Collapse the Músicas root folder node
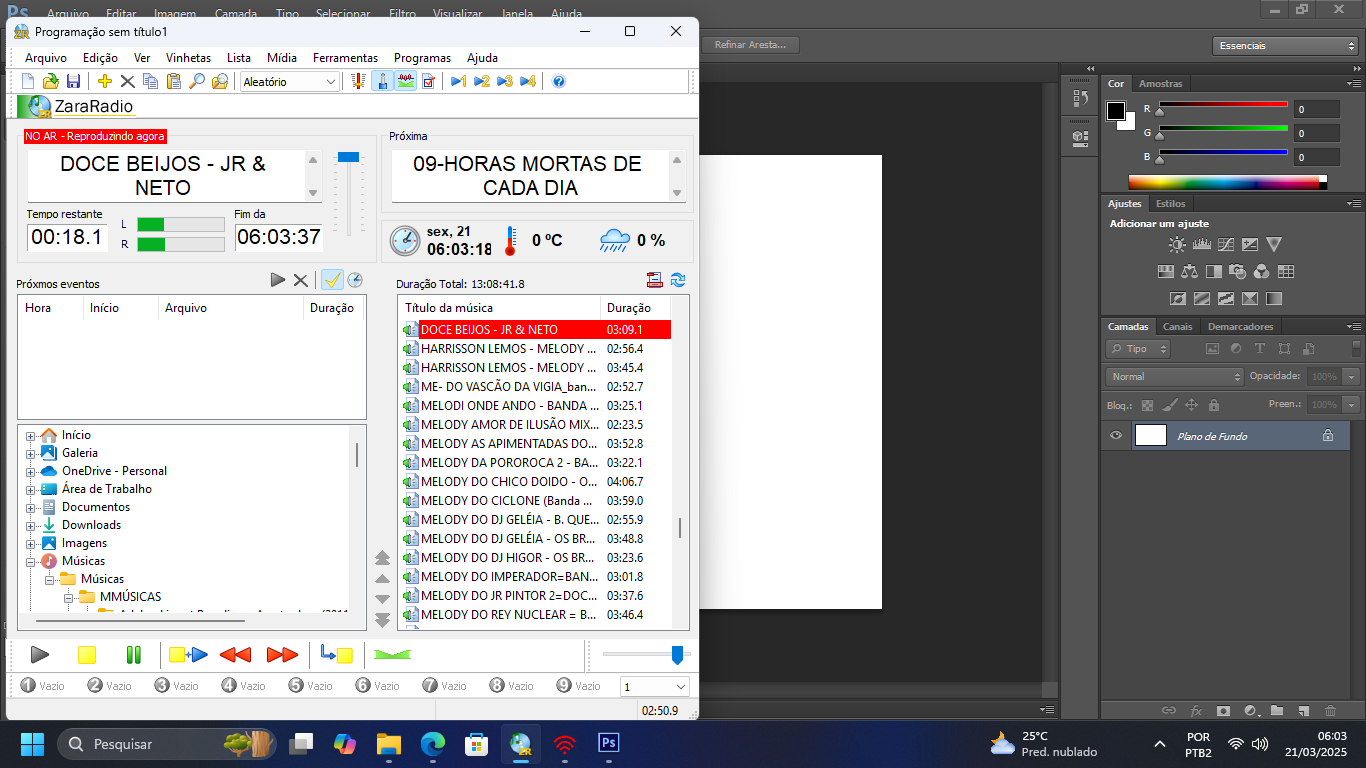1366x768 pixels. (30, 561)
